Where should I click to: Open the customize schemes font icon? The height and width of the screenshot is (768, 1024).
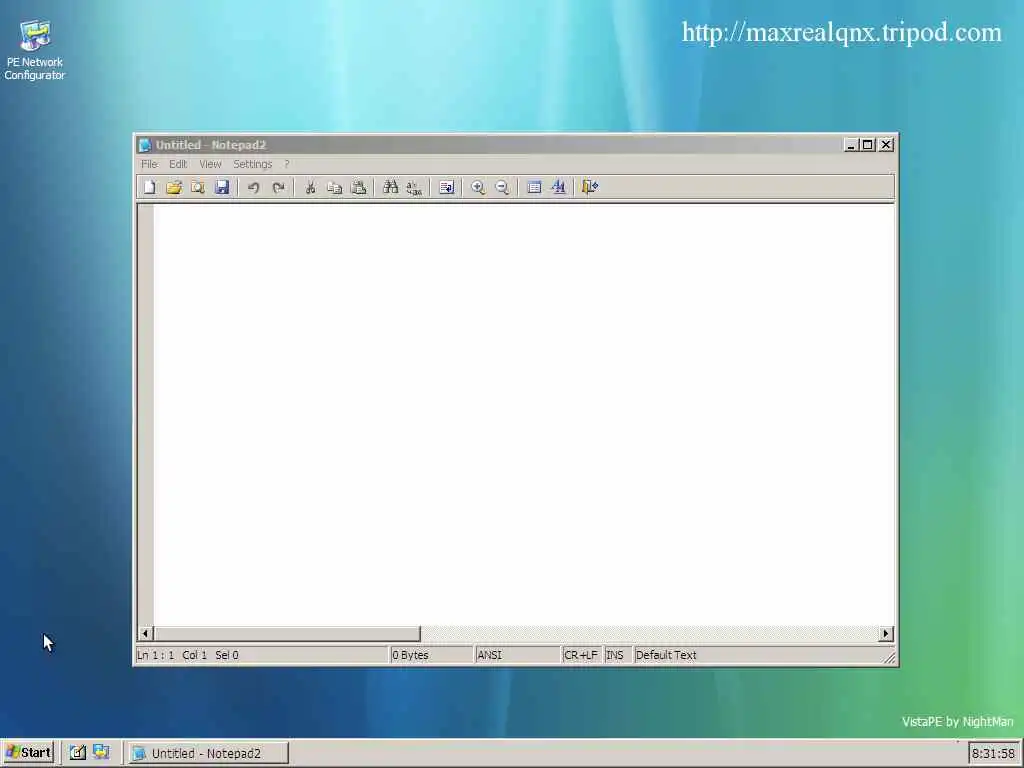pos(558,187)
